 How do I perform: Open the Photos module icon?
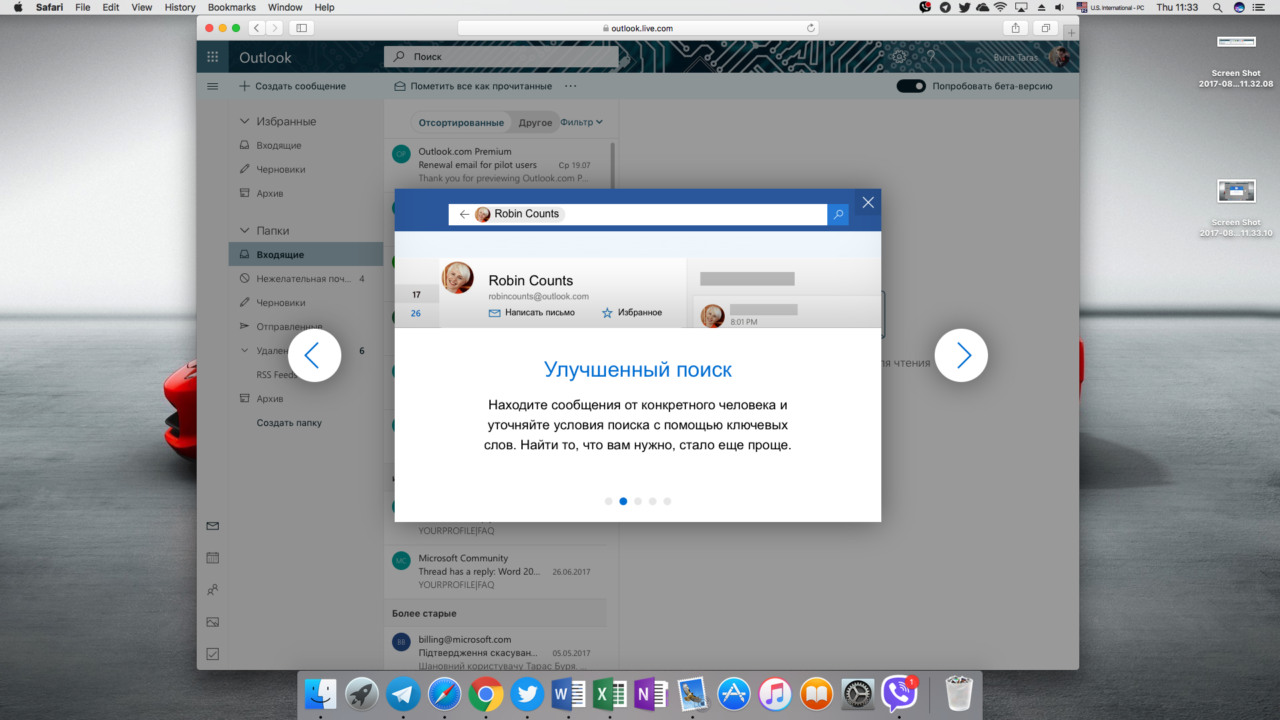tap(212, 622)
